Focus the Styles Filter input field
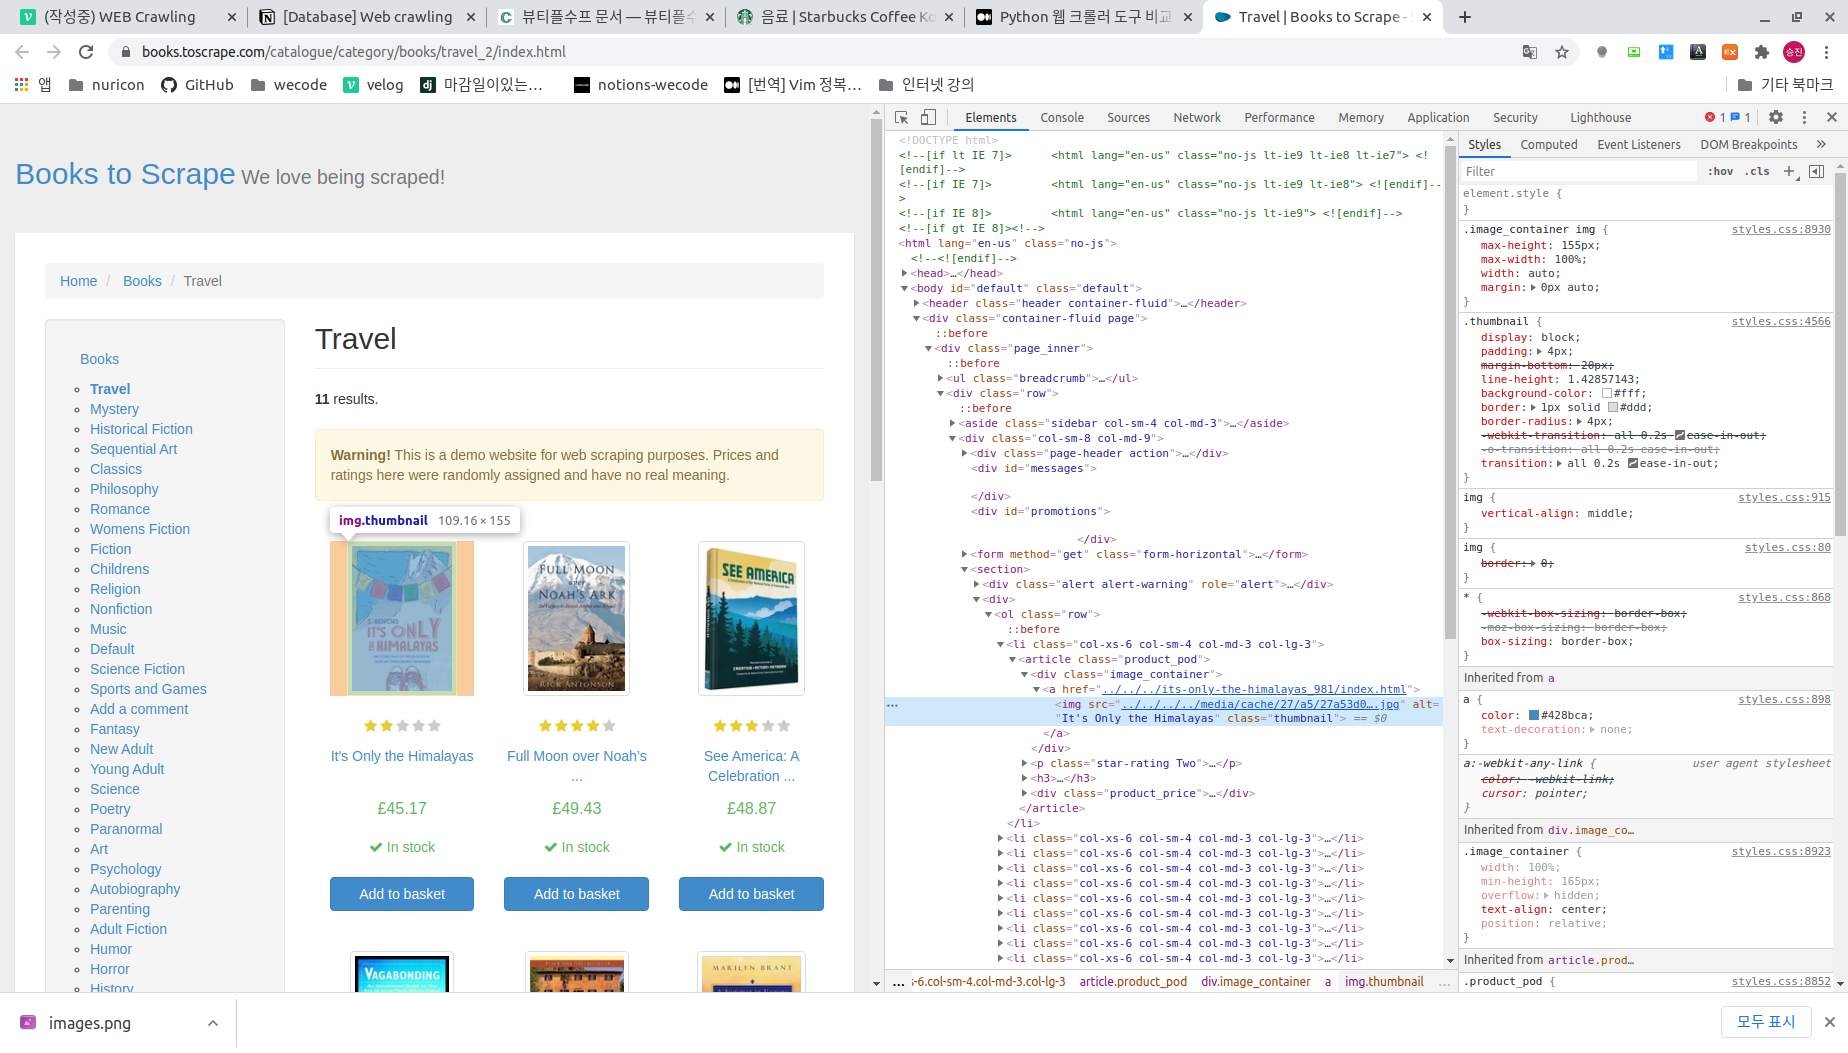1848x1053 pixels. point(1579,171)
